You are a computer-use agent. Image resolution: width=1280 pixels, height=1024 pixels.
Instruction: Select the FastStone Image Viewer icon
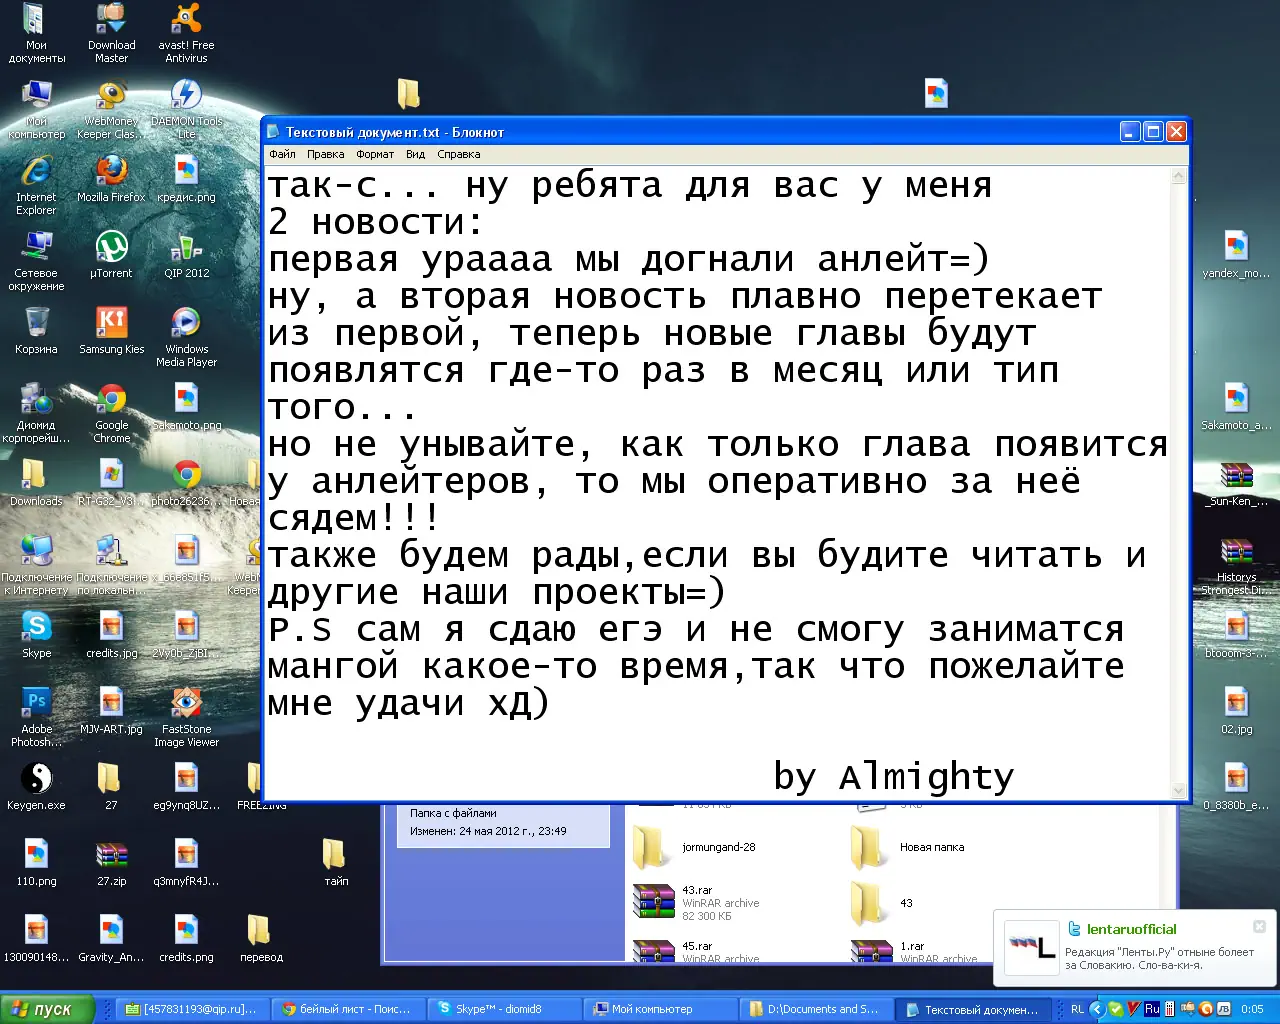coord(186,703)
